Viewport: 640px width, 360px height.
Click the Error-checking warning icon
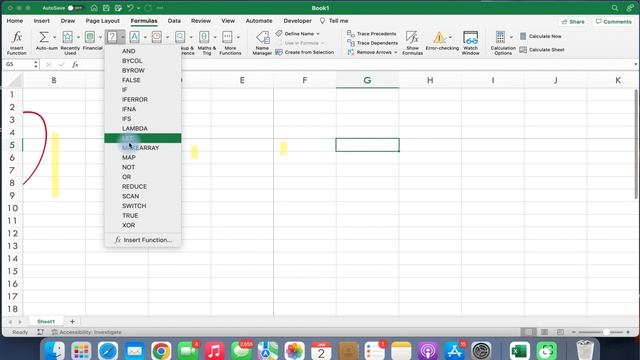tap(440, 38)
